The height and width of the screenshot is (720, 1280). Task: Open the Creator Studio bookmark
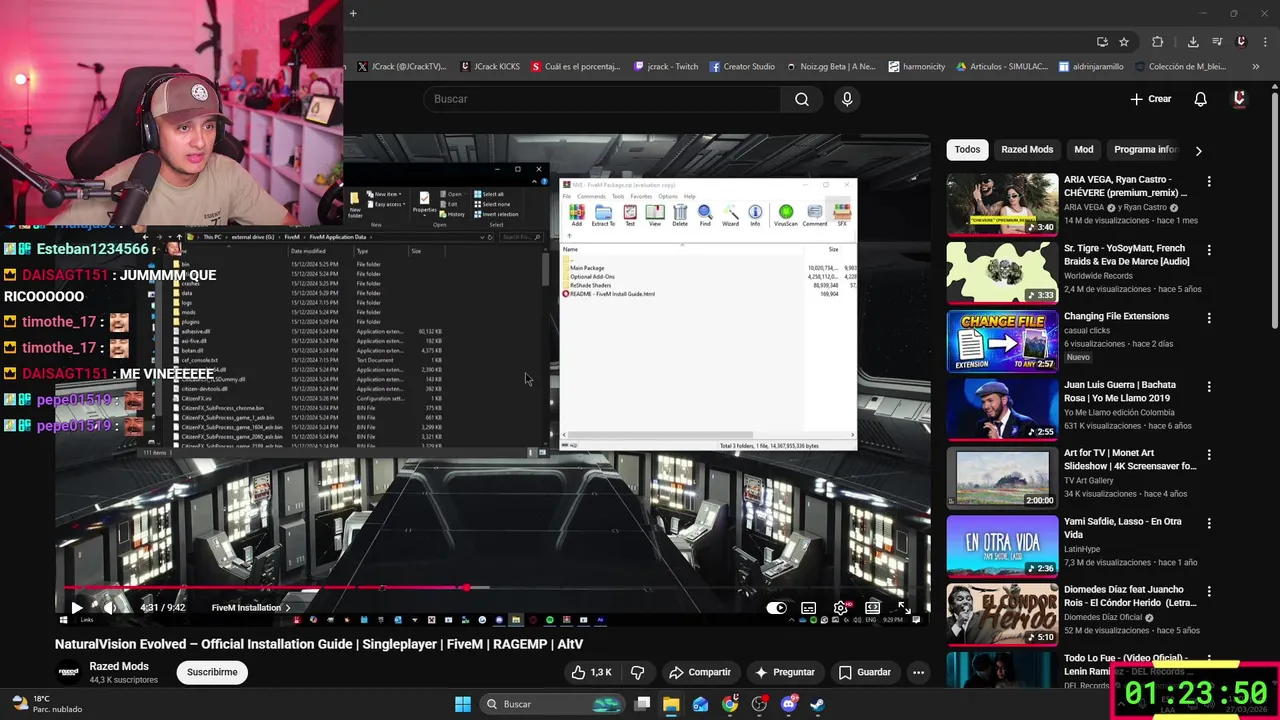point(742,67)
